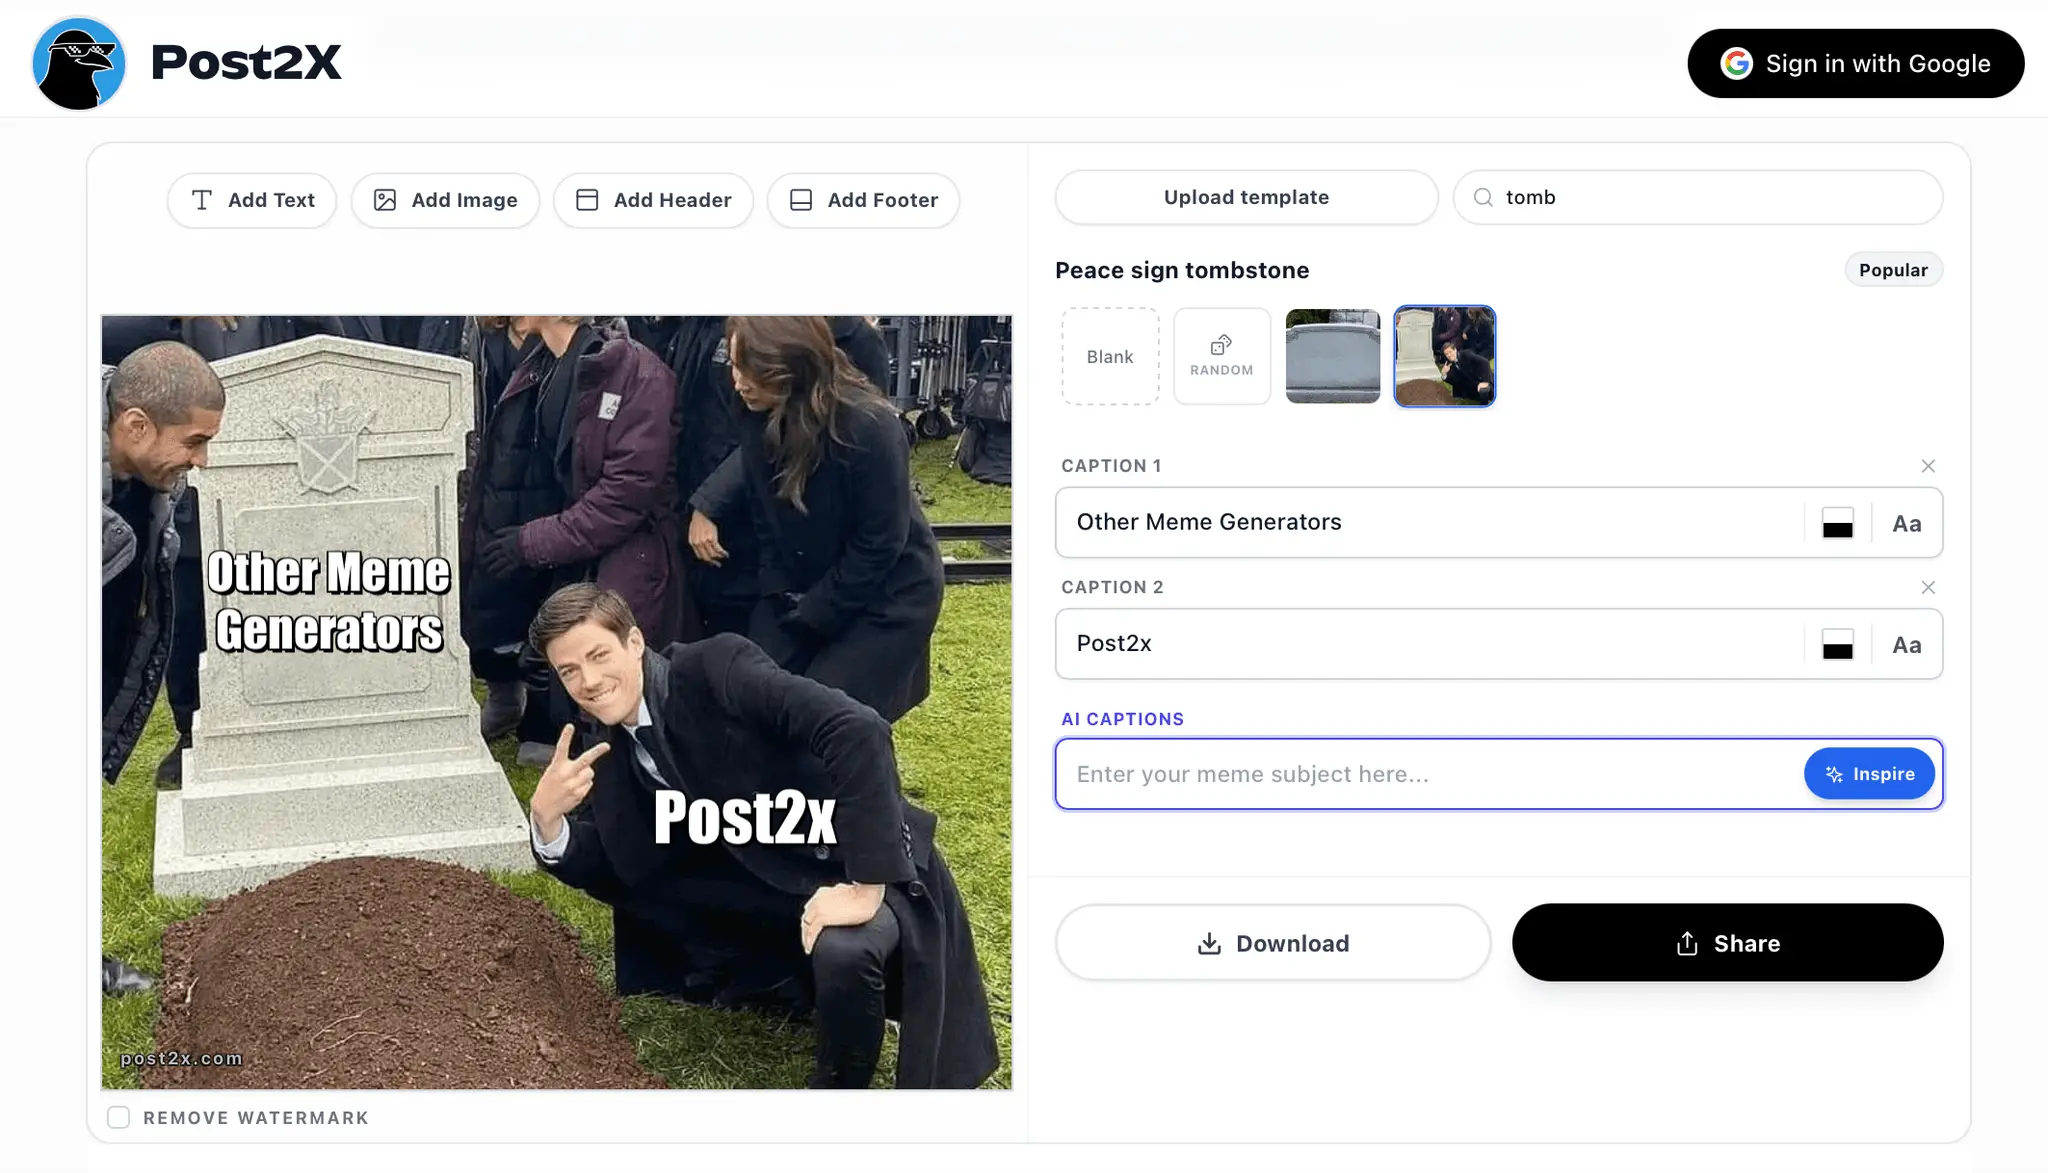The image size is (2048, 1173).
Task: Pick a Random template
Action: 1222,356
